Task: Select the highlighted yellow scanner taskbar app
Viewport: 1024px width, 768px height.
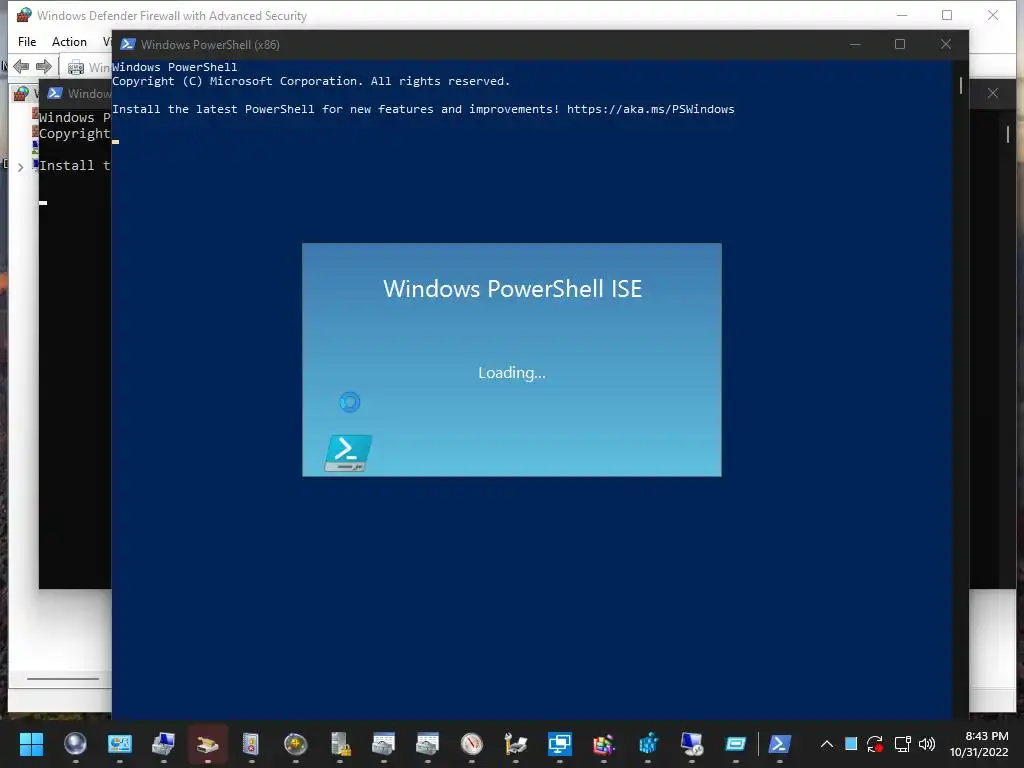Action: click(x=208, y=744)
